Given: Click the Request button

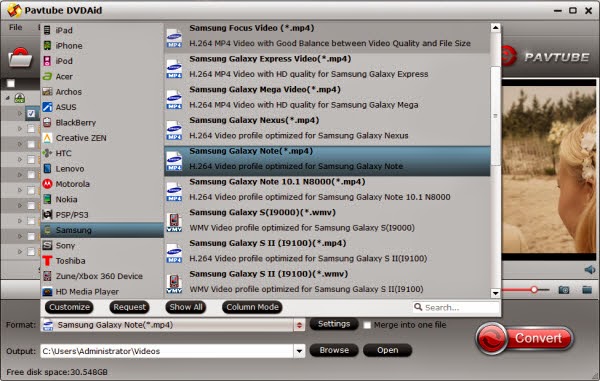Looking at the screenshot, I should 129,307.
